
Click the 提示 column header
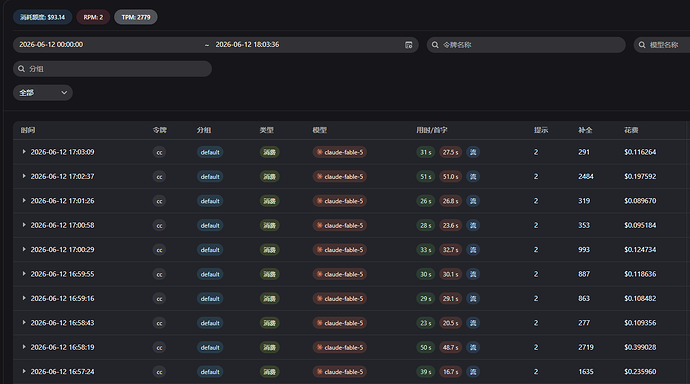541,130
